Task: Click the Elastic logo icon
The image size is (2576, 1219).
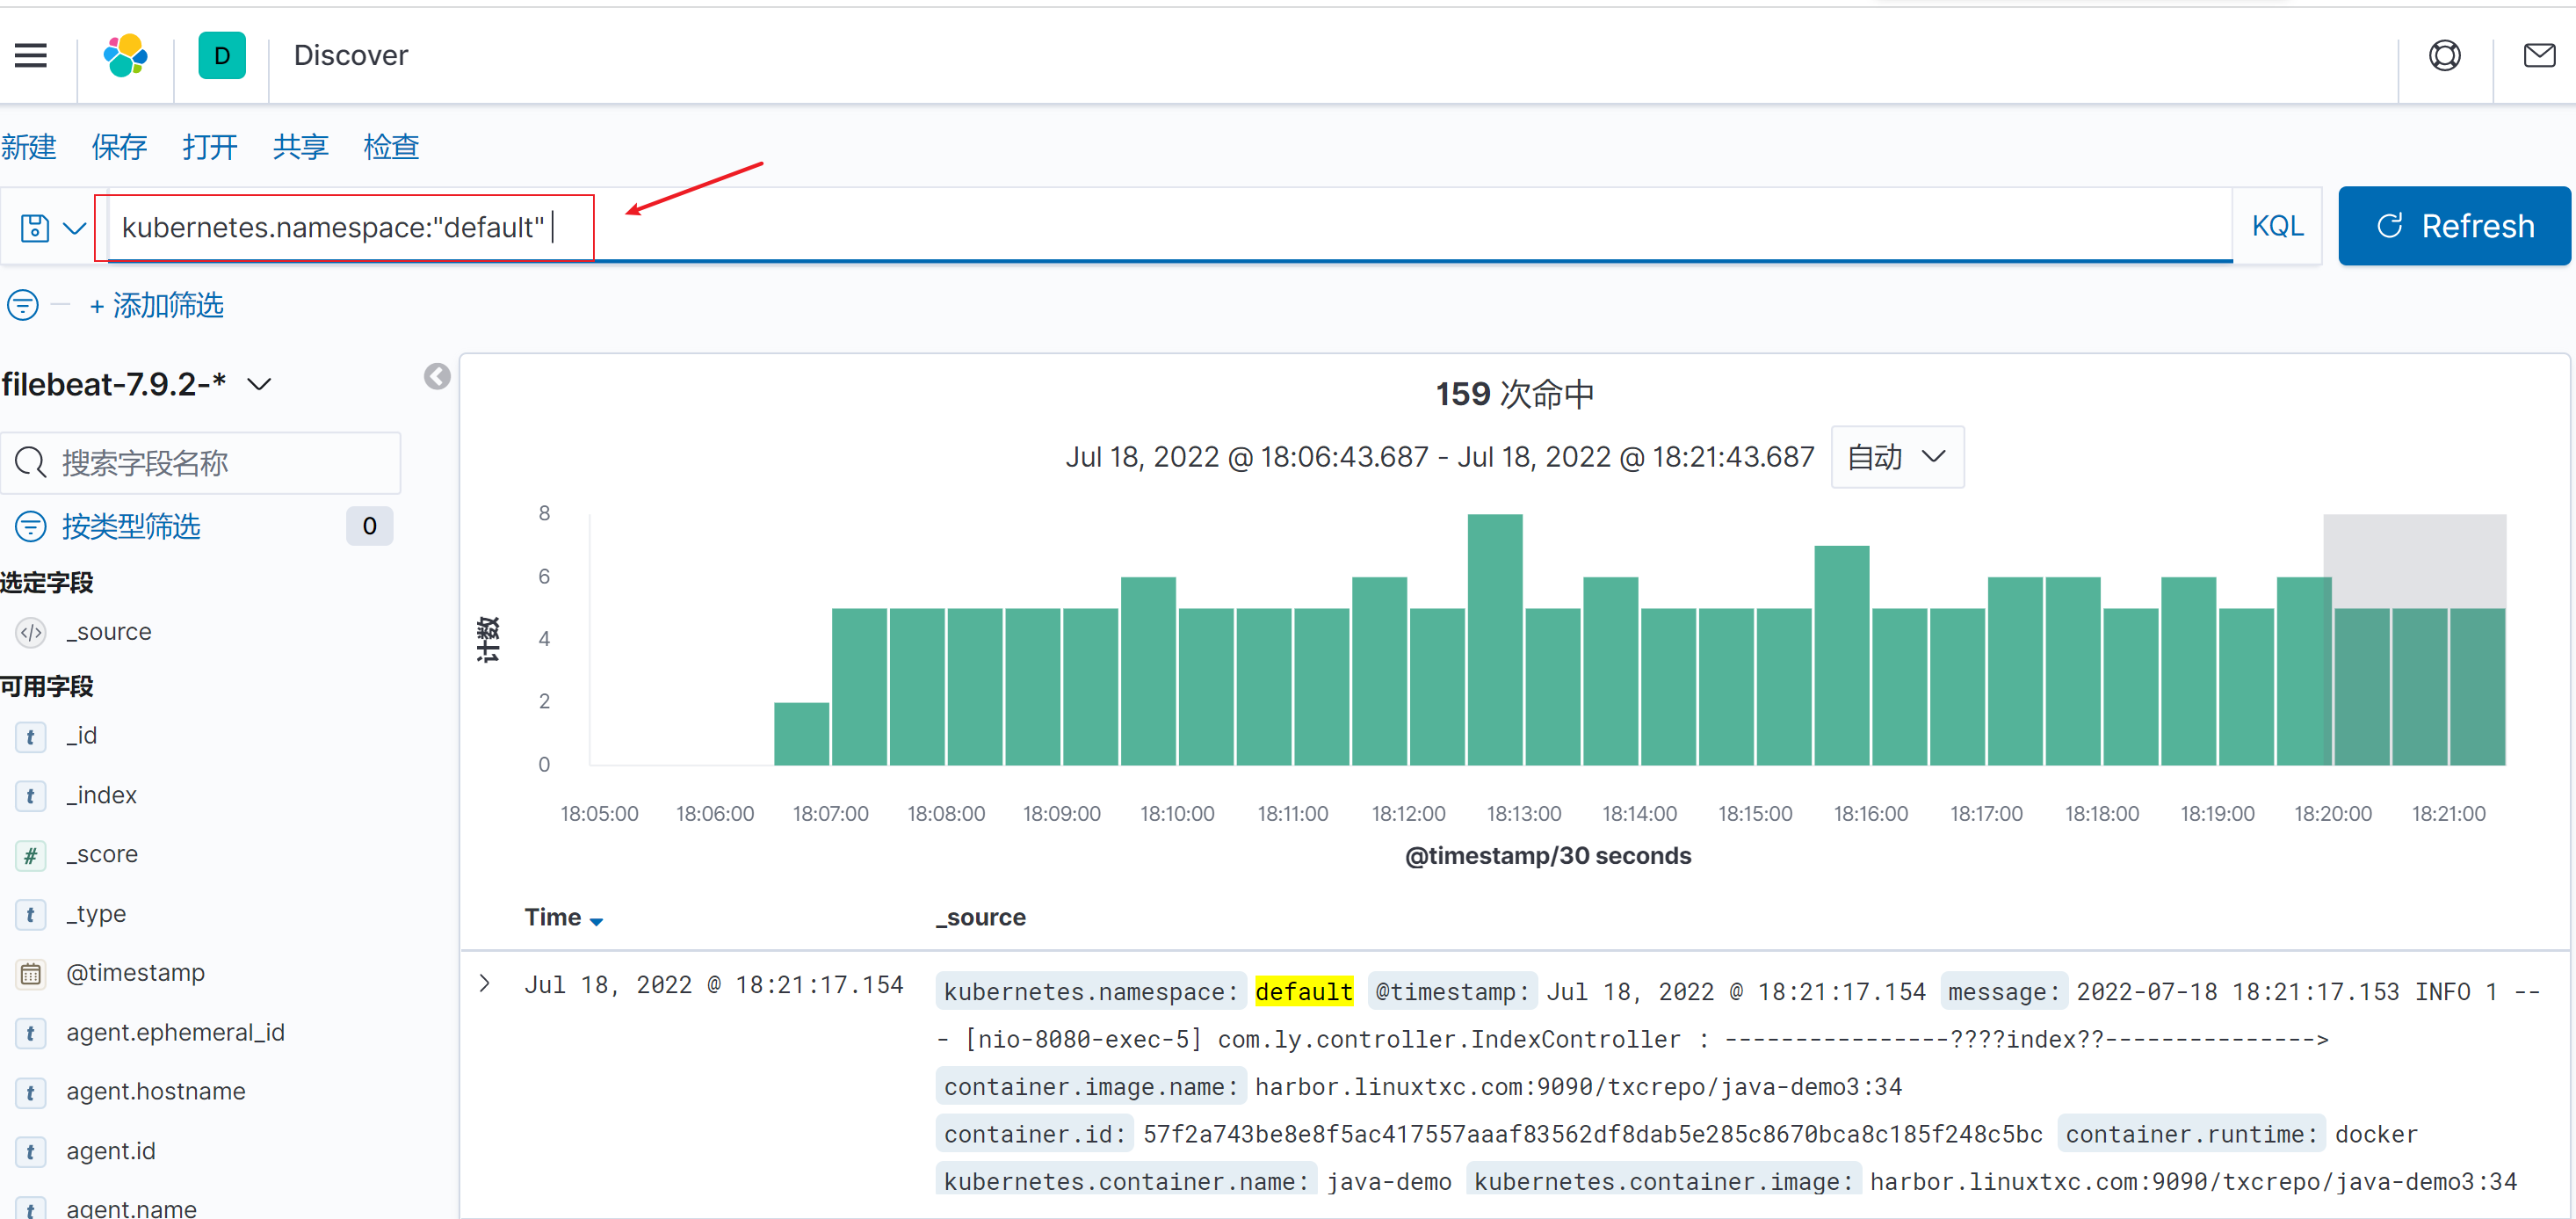Action: click(125, 55)
